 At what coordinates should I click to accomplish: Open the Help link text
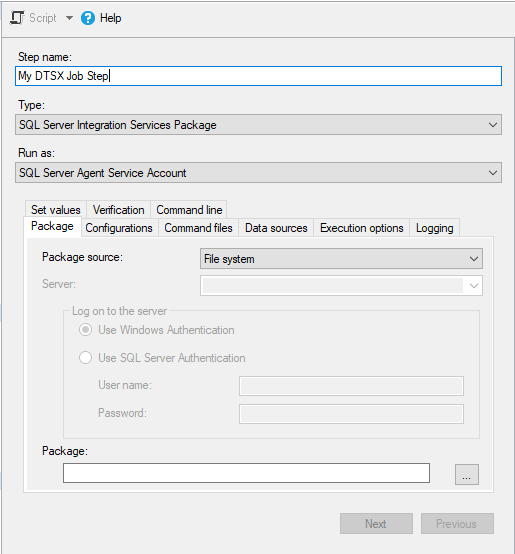111,18
